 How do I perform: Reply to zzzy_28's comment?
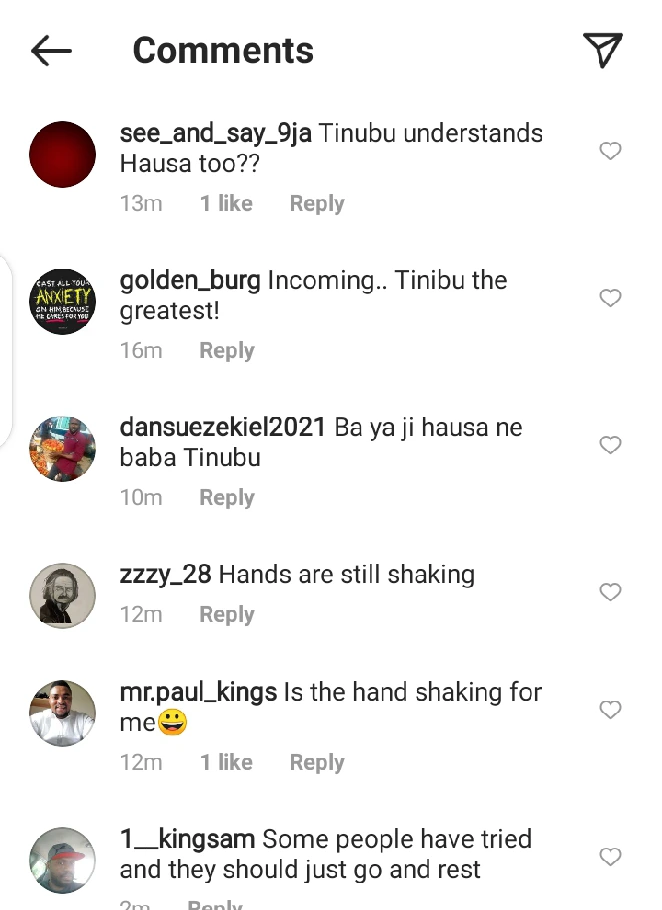point(227,615)
